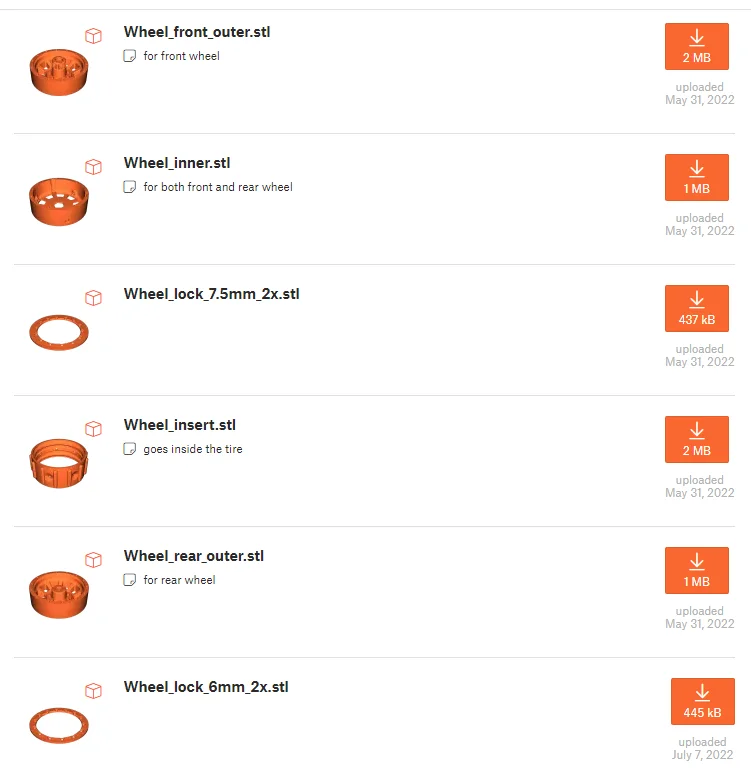Click 3D cube icon beside Wheel_rear_outer.stl
751x776 pixels.
tap(93, 560)
